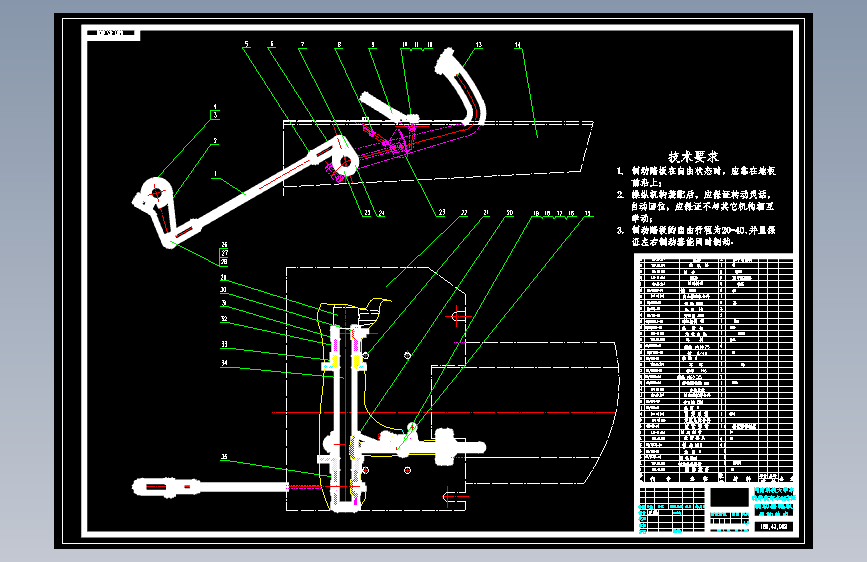867x562 pixels.
Task: Click part callout number 23
Action: [x=442, y=212]
